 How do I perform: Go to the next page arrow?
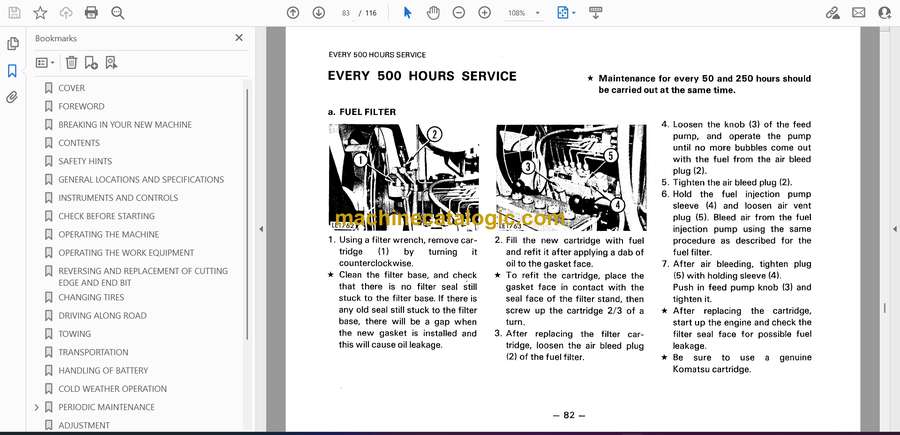pyautogui.click(x=318, y=13)
